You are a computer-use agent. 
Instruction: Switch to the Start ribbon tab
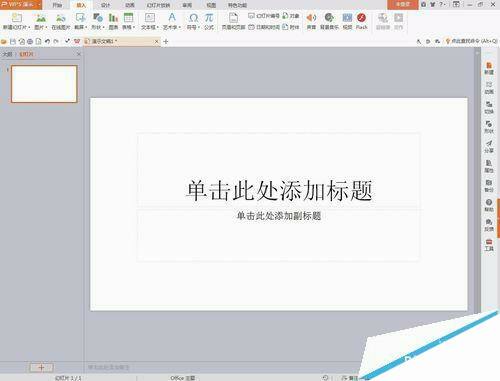57,5
